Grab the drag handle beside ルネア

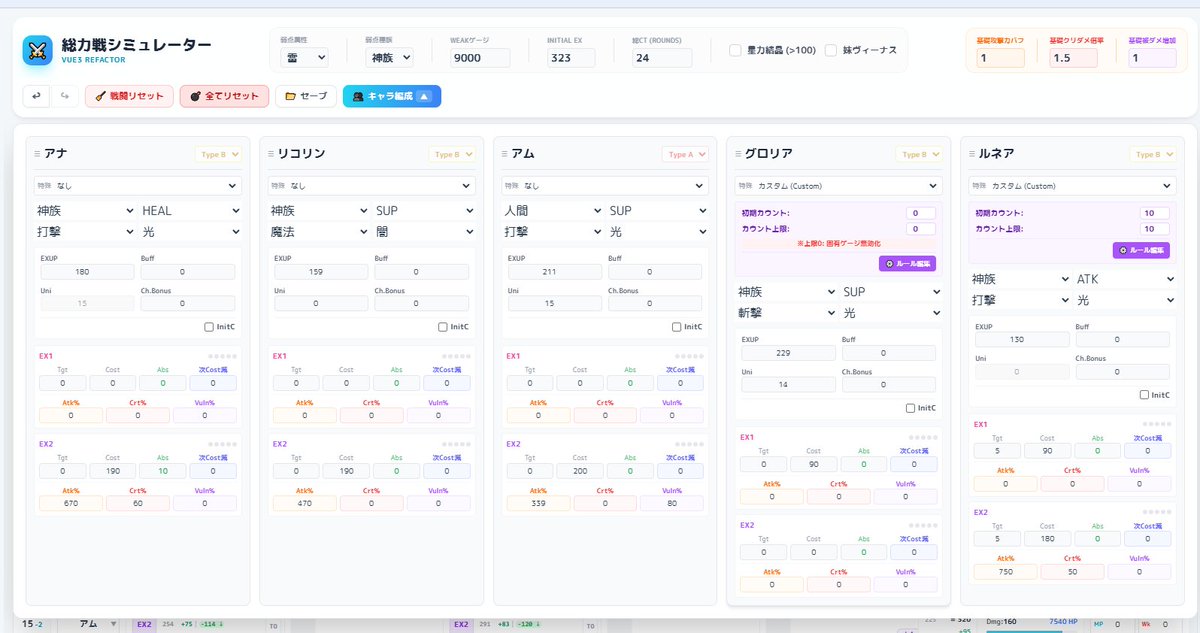pyautogui.click(x=971, y=154)
